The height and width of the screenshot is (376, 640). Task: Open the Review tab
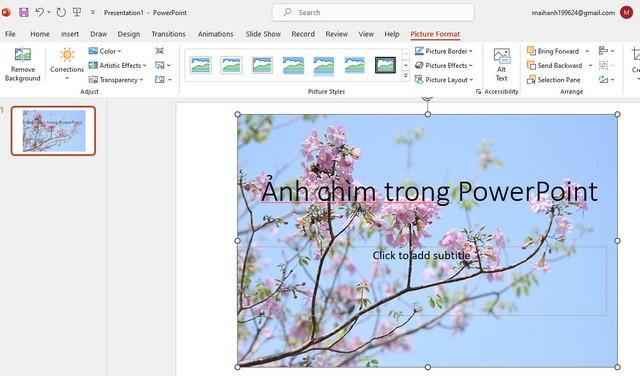[x=336, y=34]
